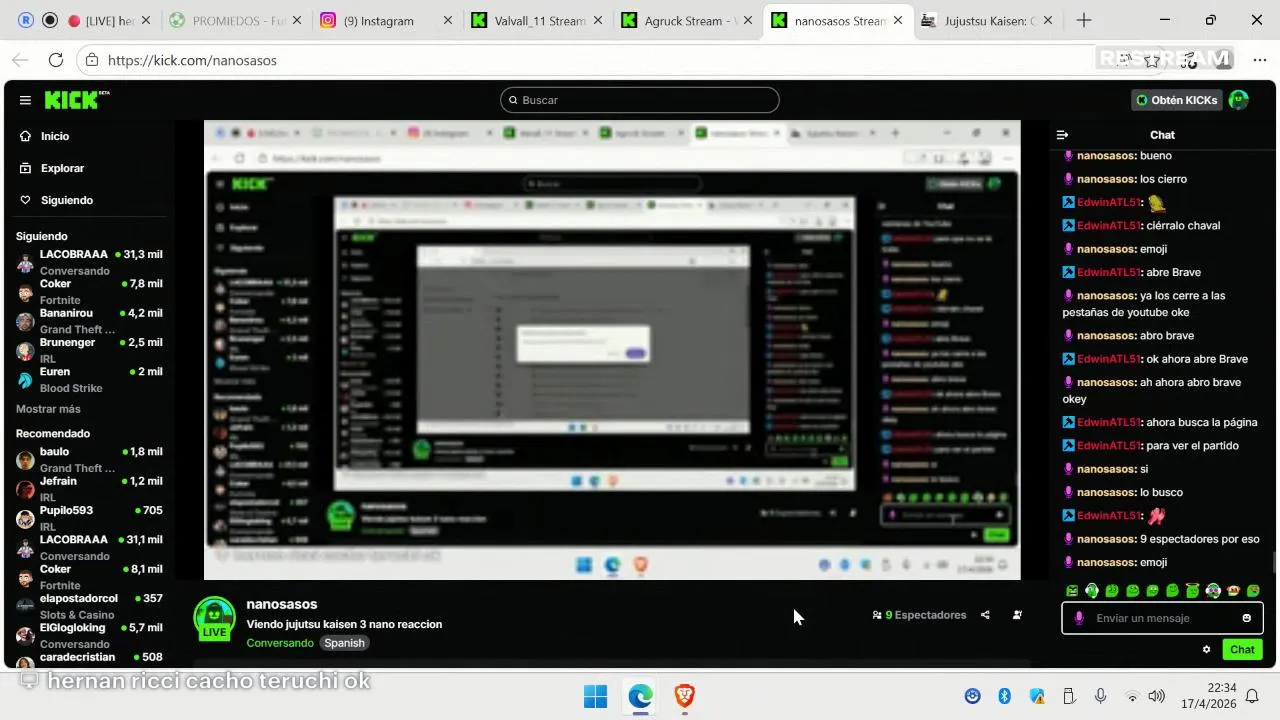1280x720 pixels.
Task: Click the Conversando category link under title
Action: [x=280, y=643]
